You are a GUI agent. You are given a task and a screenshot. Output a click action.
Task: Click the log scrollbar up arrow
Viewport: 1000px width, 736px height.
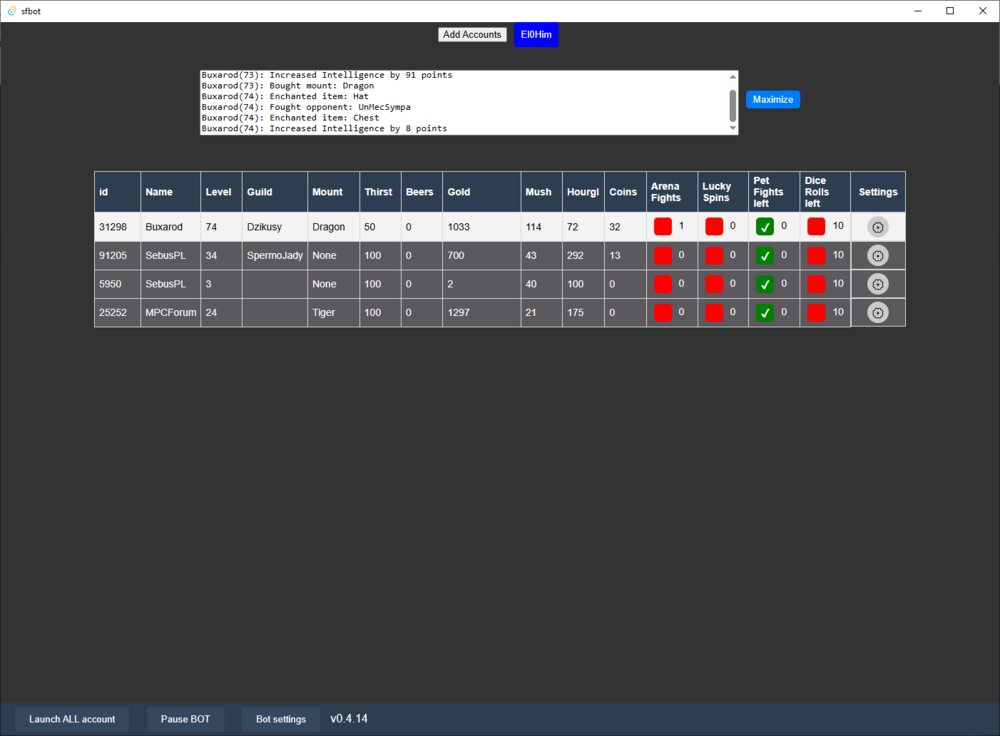(x=733, y=77)
